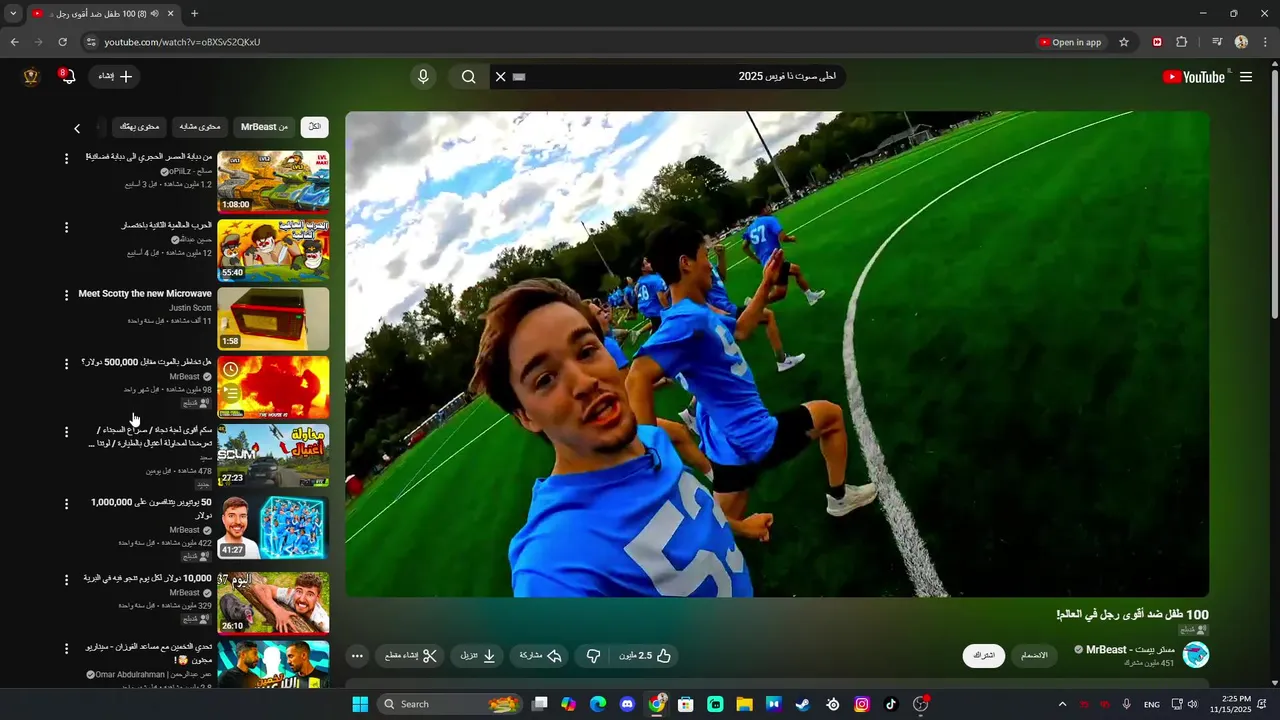This screenshot has height=720, width=1280.
Task: Bookmark this page with the star
Action: 1124,42
